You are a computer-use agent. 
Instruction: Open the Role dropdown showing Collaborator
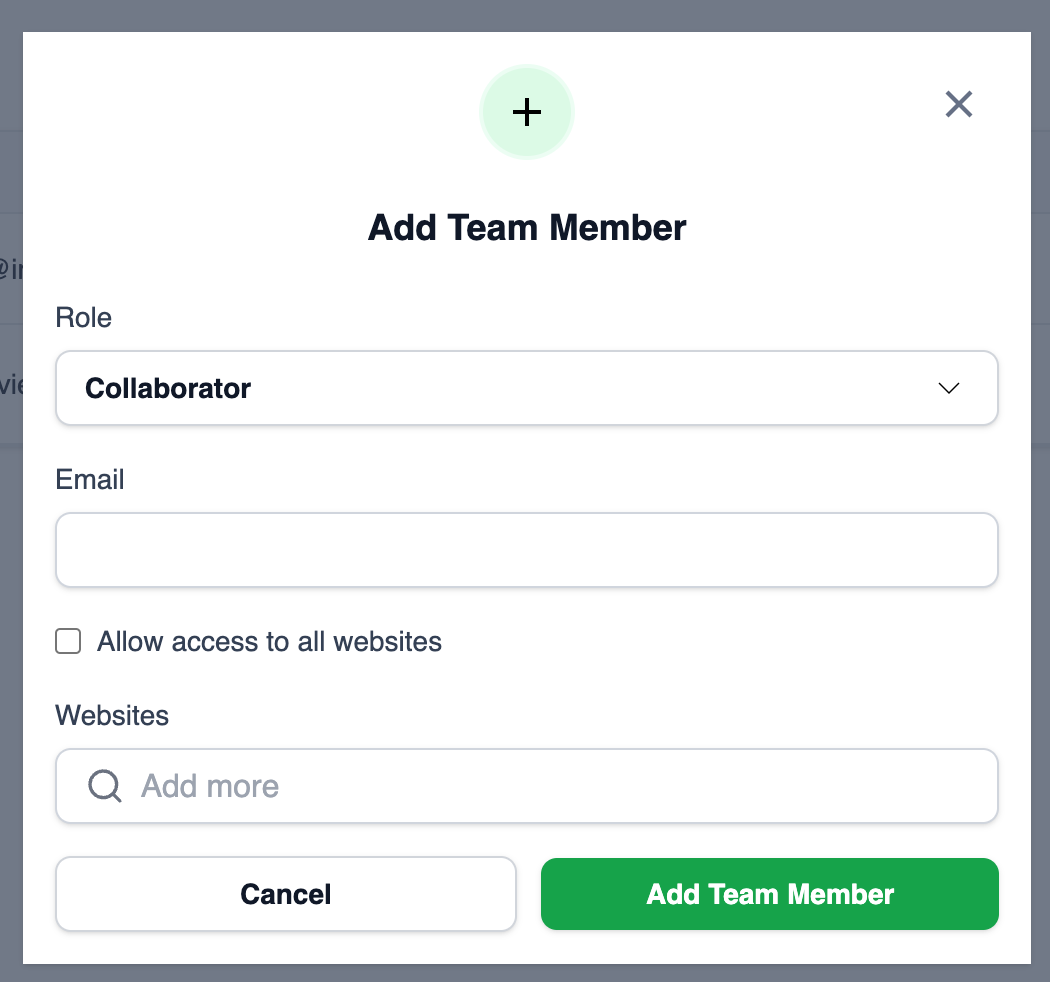click(527, 388)
